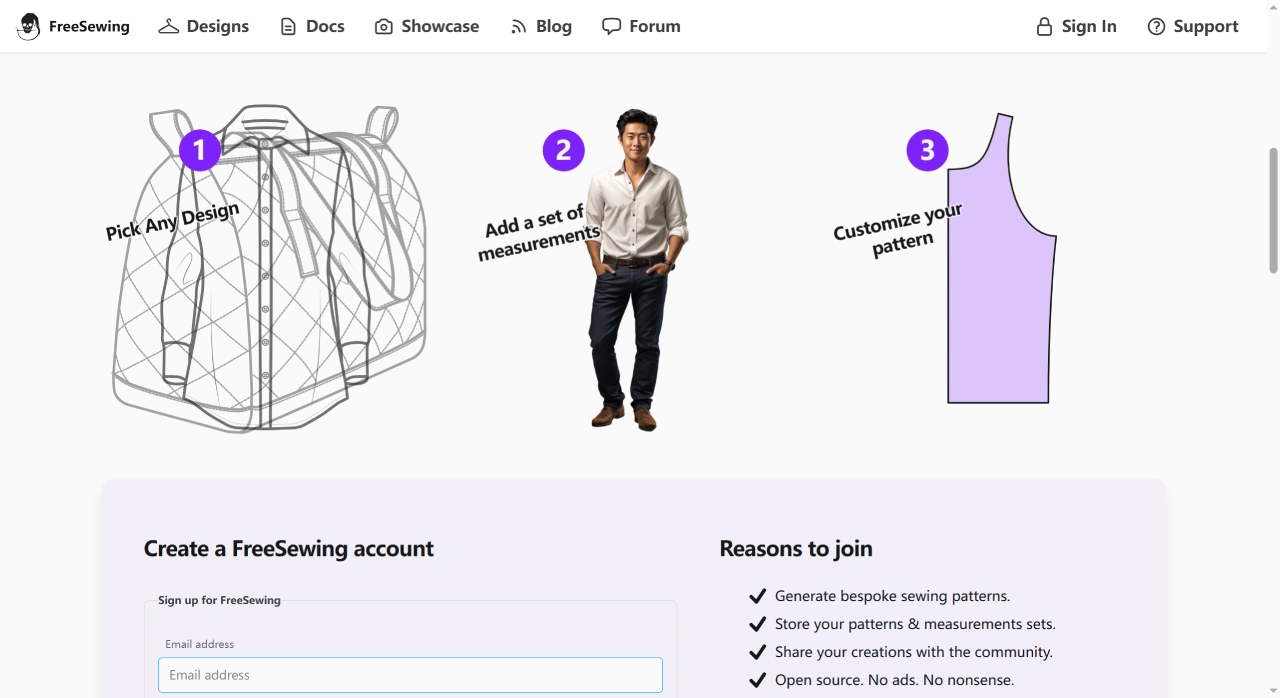Open the Sign In link

1089,27
